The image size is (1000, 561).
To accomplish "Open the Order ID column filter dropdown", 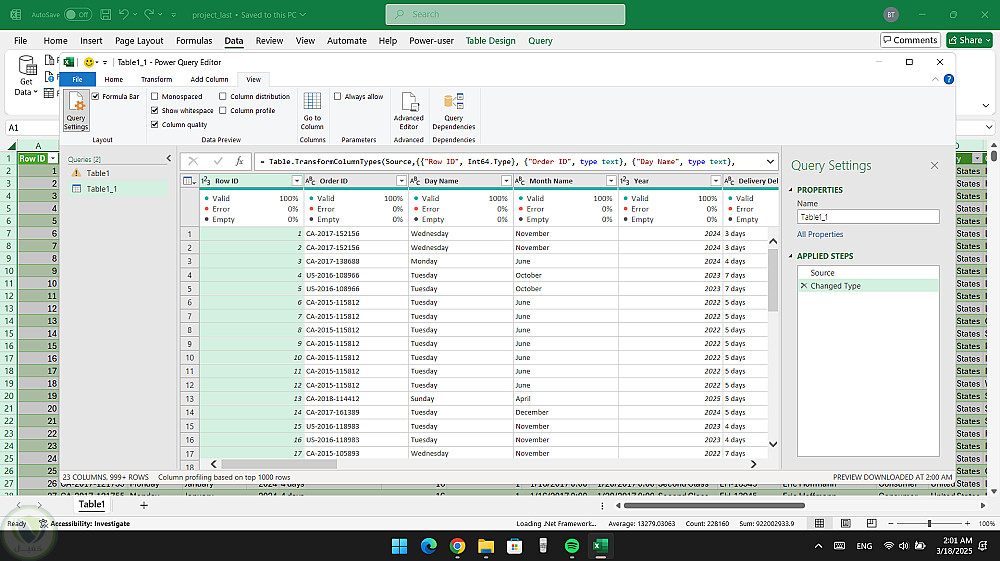I will (401, 181).
